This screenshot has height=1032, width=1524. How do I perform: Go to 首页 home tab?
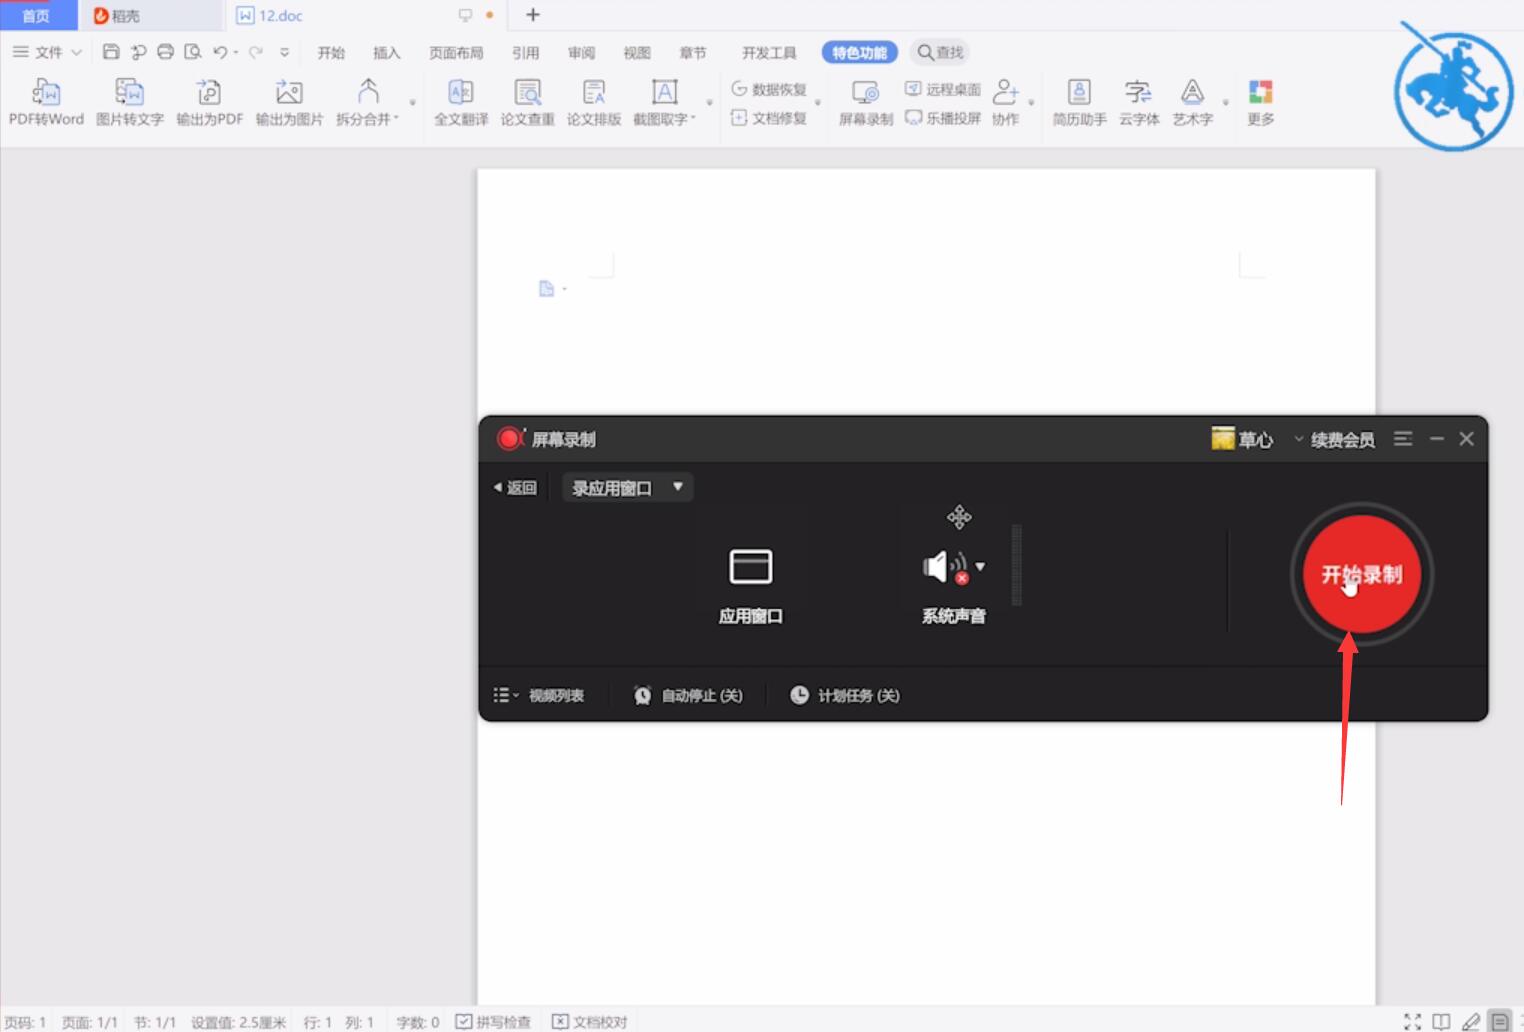point(37,15)
